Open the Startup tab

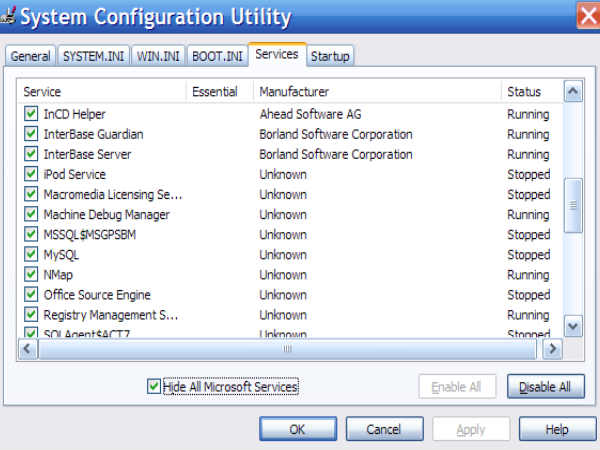pos(330,56)
